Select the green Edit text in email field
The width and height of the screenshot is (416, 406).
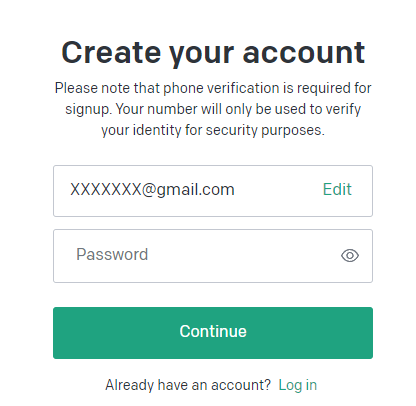337,189
